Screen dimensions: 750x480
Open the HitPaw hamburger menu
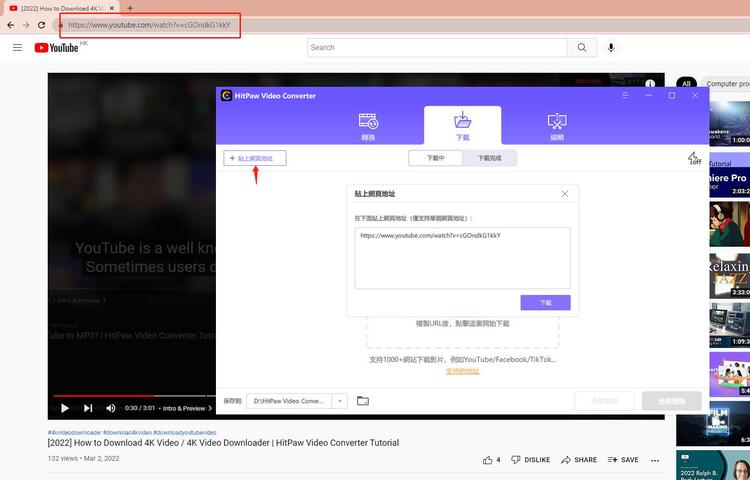point(625,96)
